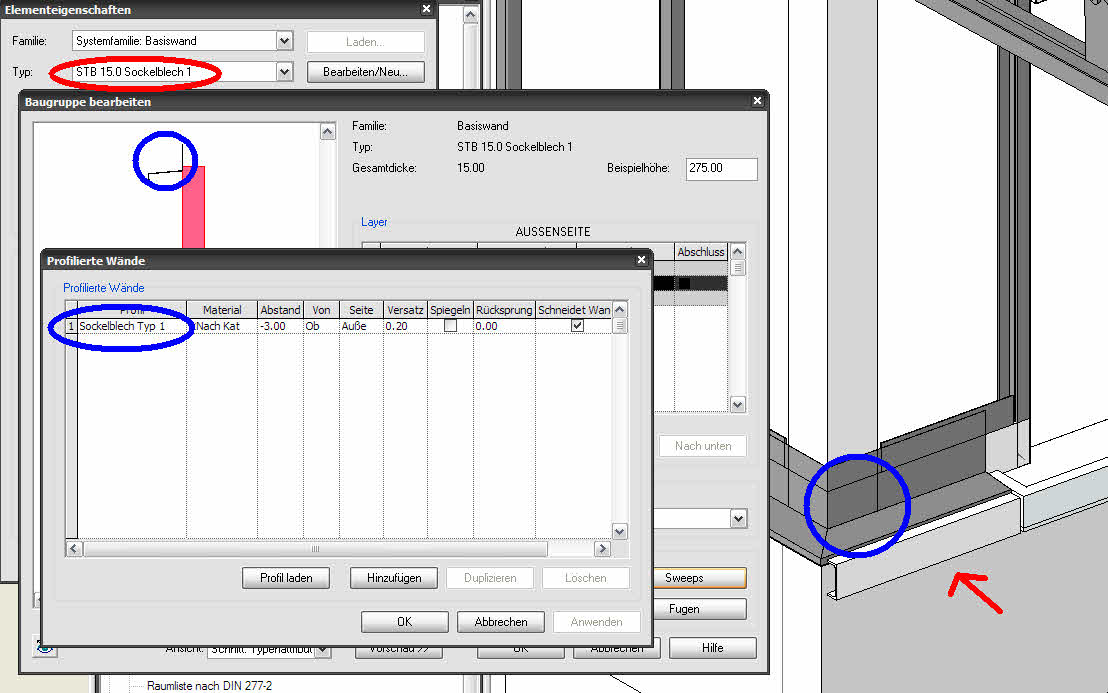Click the down arrow of the Layer table scrollbar
The width and height of the screenshot is (1108, 693).
click(738, 405)
